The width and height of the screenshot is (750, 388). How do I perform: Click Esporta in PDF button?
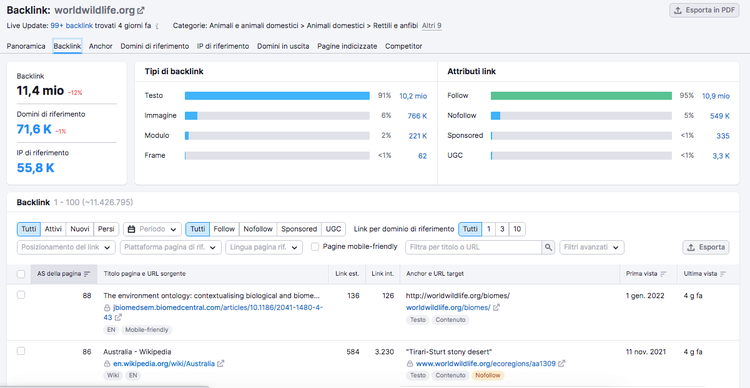pos(704,11)
